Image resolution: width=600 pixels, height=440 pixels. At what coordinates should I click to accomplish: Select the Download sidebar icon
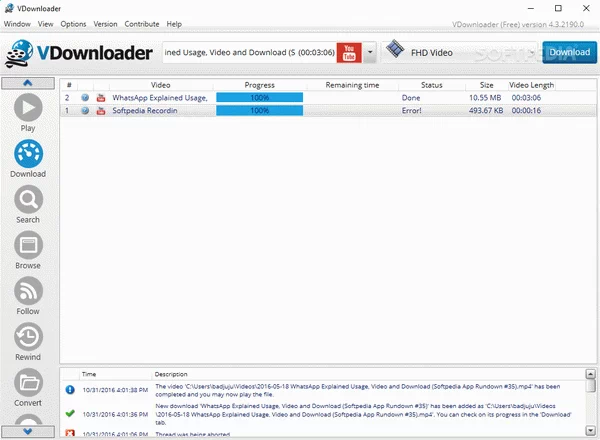(28, 153)
